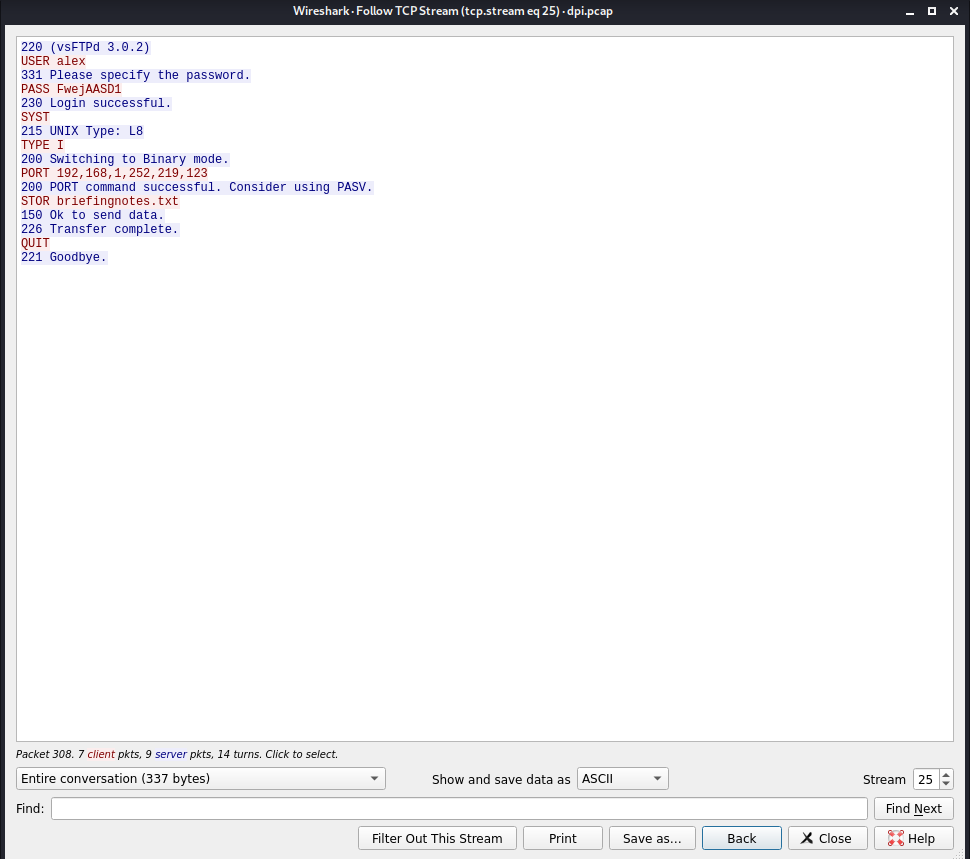Focus the Find text field
The height and width of the screenshot is (859, 970).
point(459,808)
